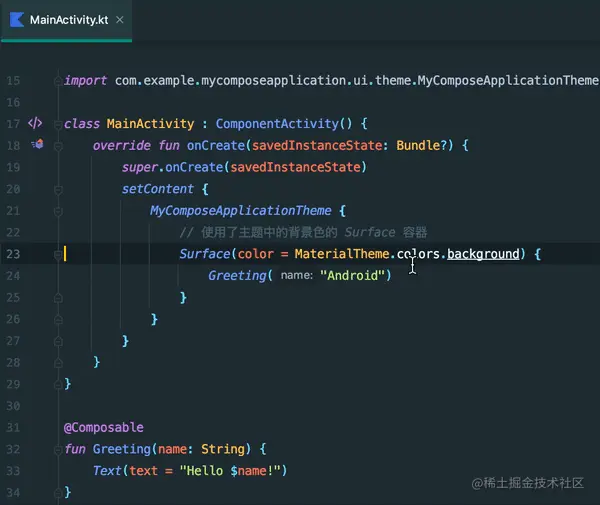Close the MainActivity.kt tab
The image size is (600, 505).
pos(120,20)
